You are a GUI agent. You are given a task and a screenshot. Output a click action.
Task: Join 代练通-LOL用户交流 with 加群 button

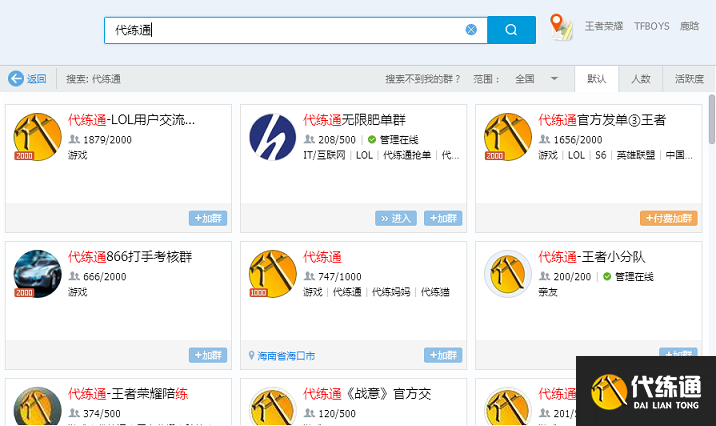pyautogui.click(x=207, y=218)
